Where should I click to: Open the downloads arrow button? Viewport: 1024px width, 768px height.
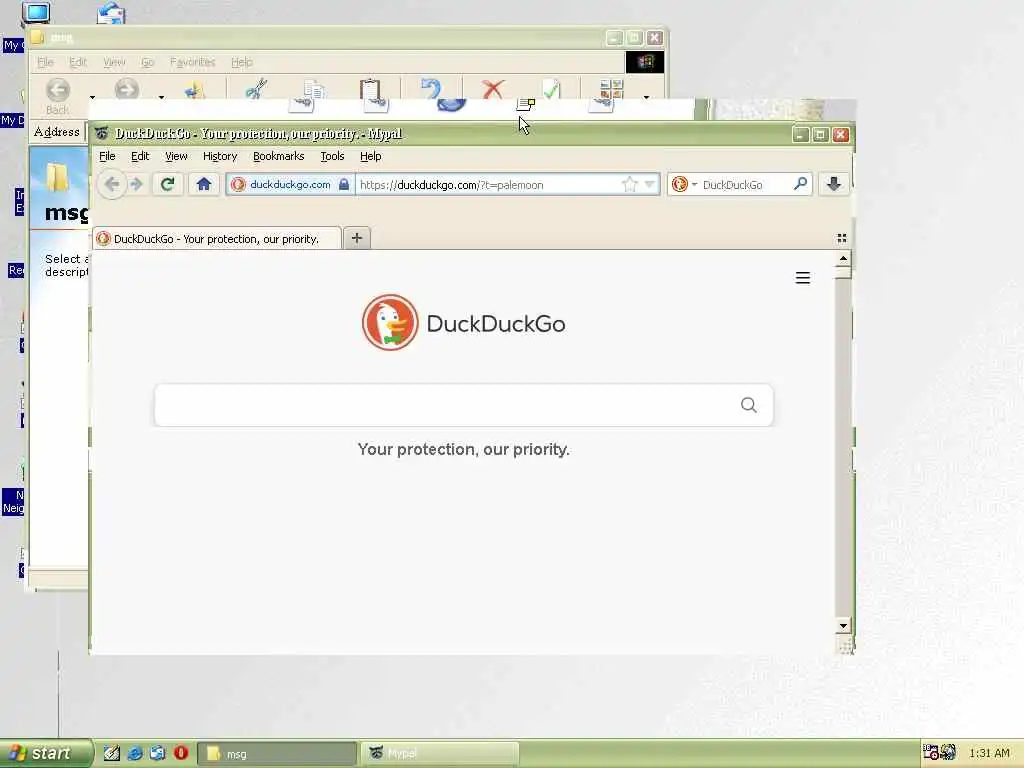[x=833, y=185]
